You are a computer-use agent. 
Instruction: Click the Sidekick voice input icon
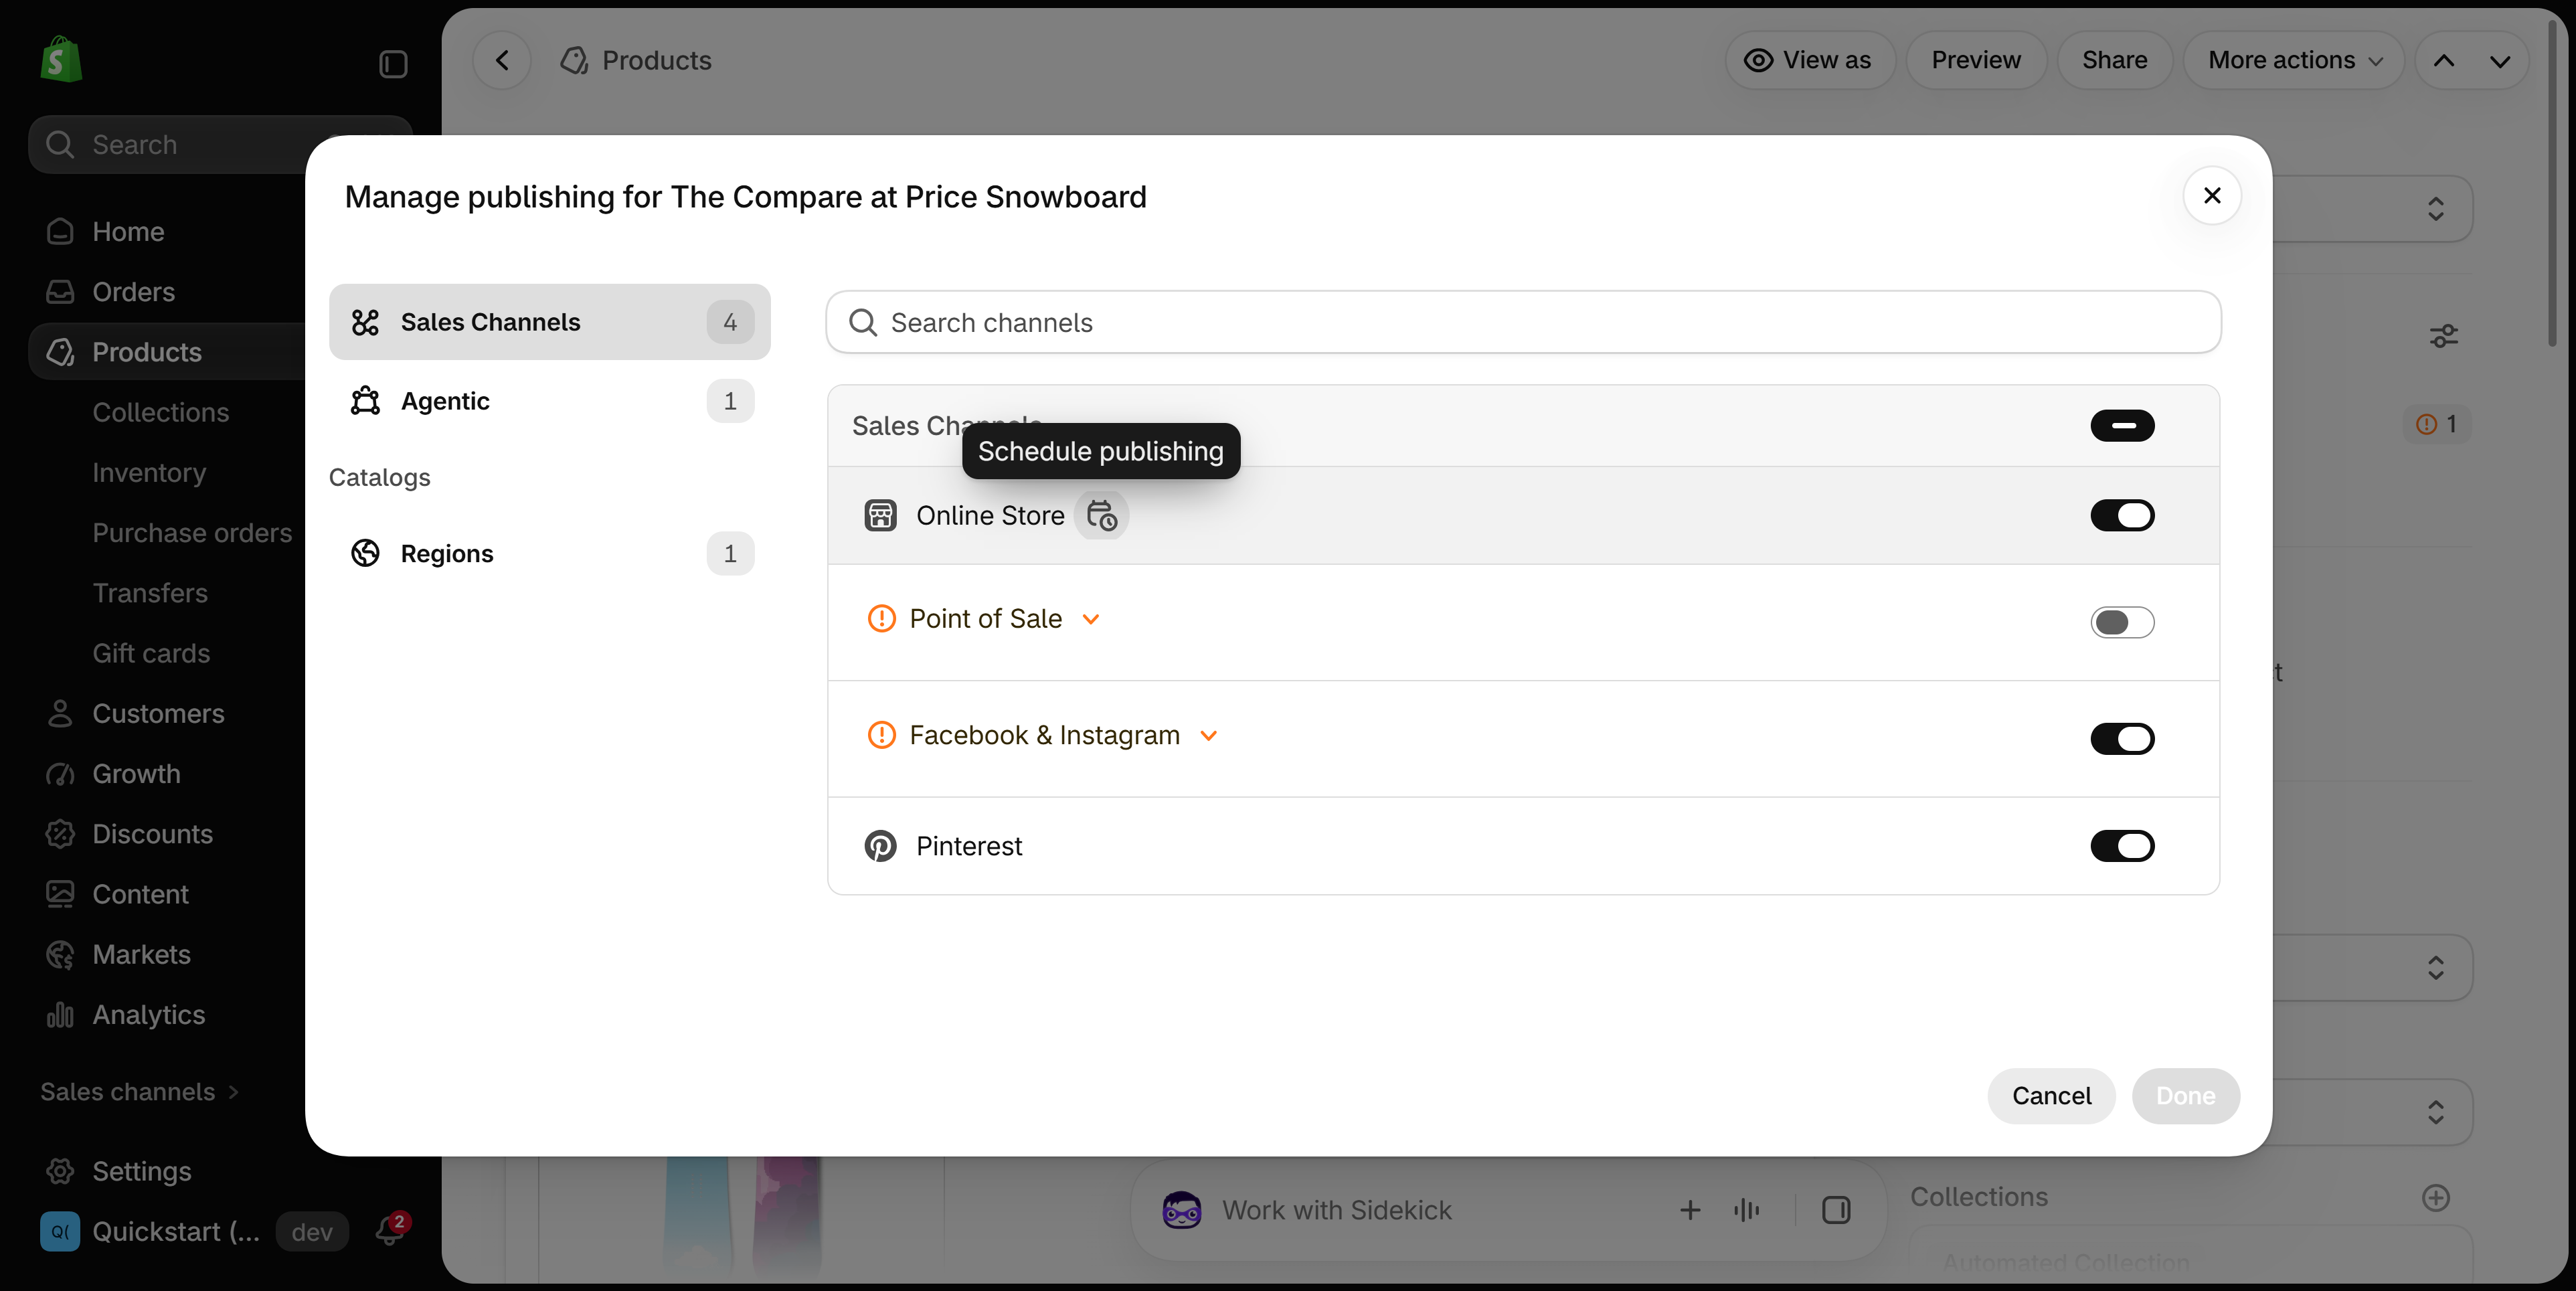pyautogui.click(x=1746, y=1210)
